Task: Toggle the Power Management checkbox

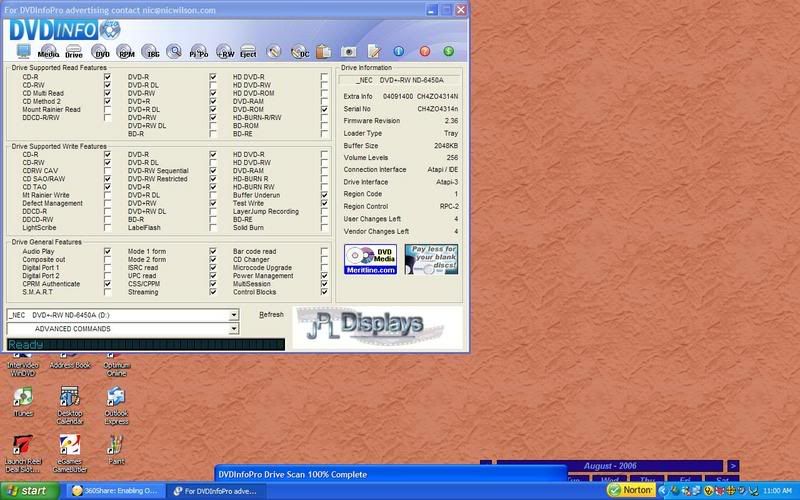Action: click(x=324, y=276)
